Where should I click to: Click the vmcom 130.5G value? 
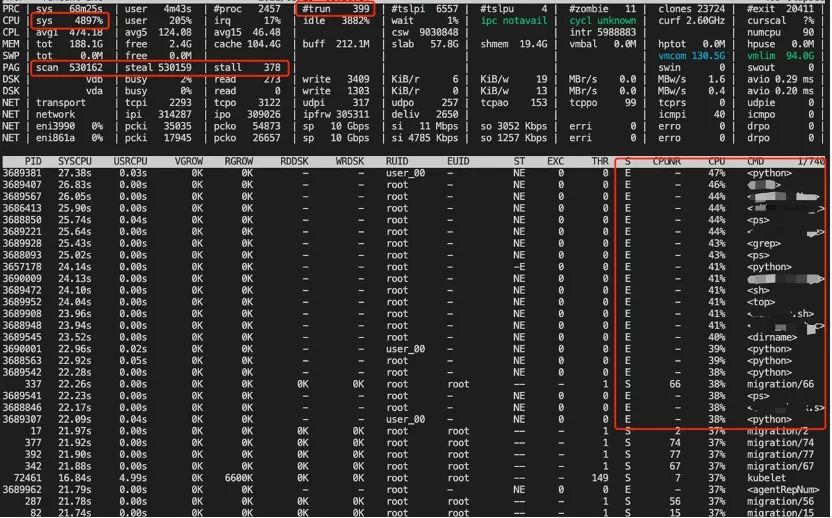point(691,56)
